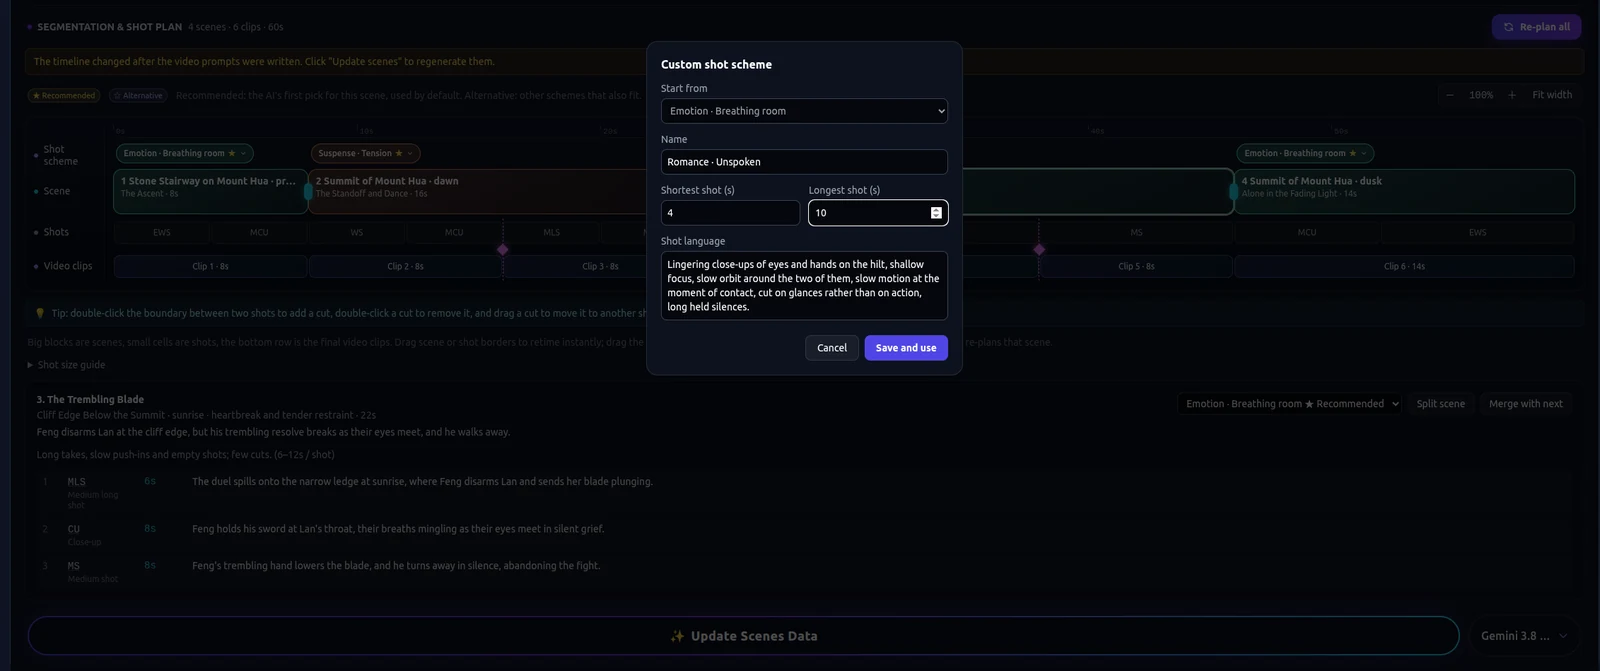Toggle the Alternative legend badge
The image size is (1600, 671).
pyautogui.click(x=138, y=96)
